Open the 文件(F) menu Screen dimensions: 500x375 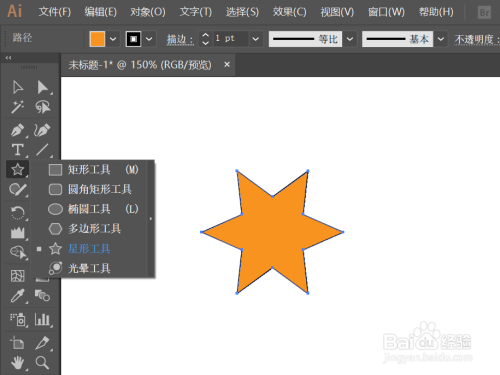click(55, 12)
